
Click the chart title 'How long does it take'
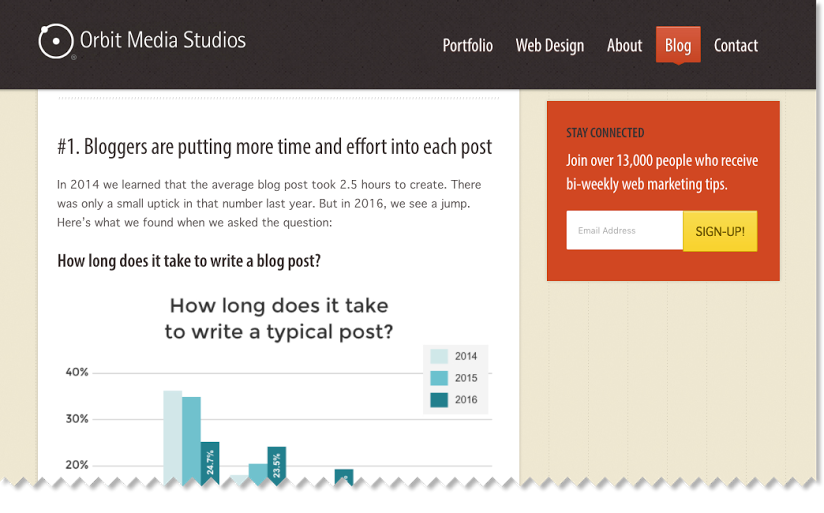pos(279,319)
